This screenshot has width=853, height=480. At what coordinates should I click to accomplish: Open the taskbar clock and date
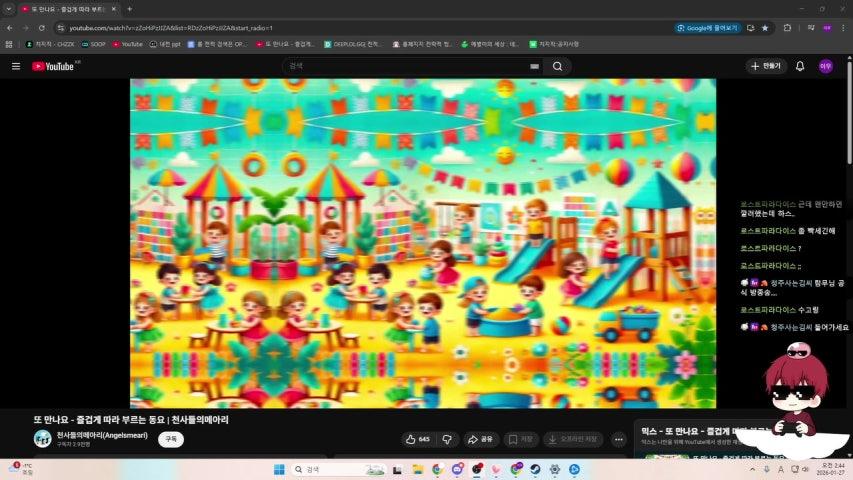coord(832,469)
